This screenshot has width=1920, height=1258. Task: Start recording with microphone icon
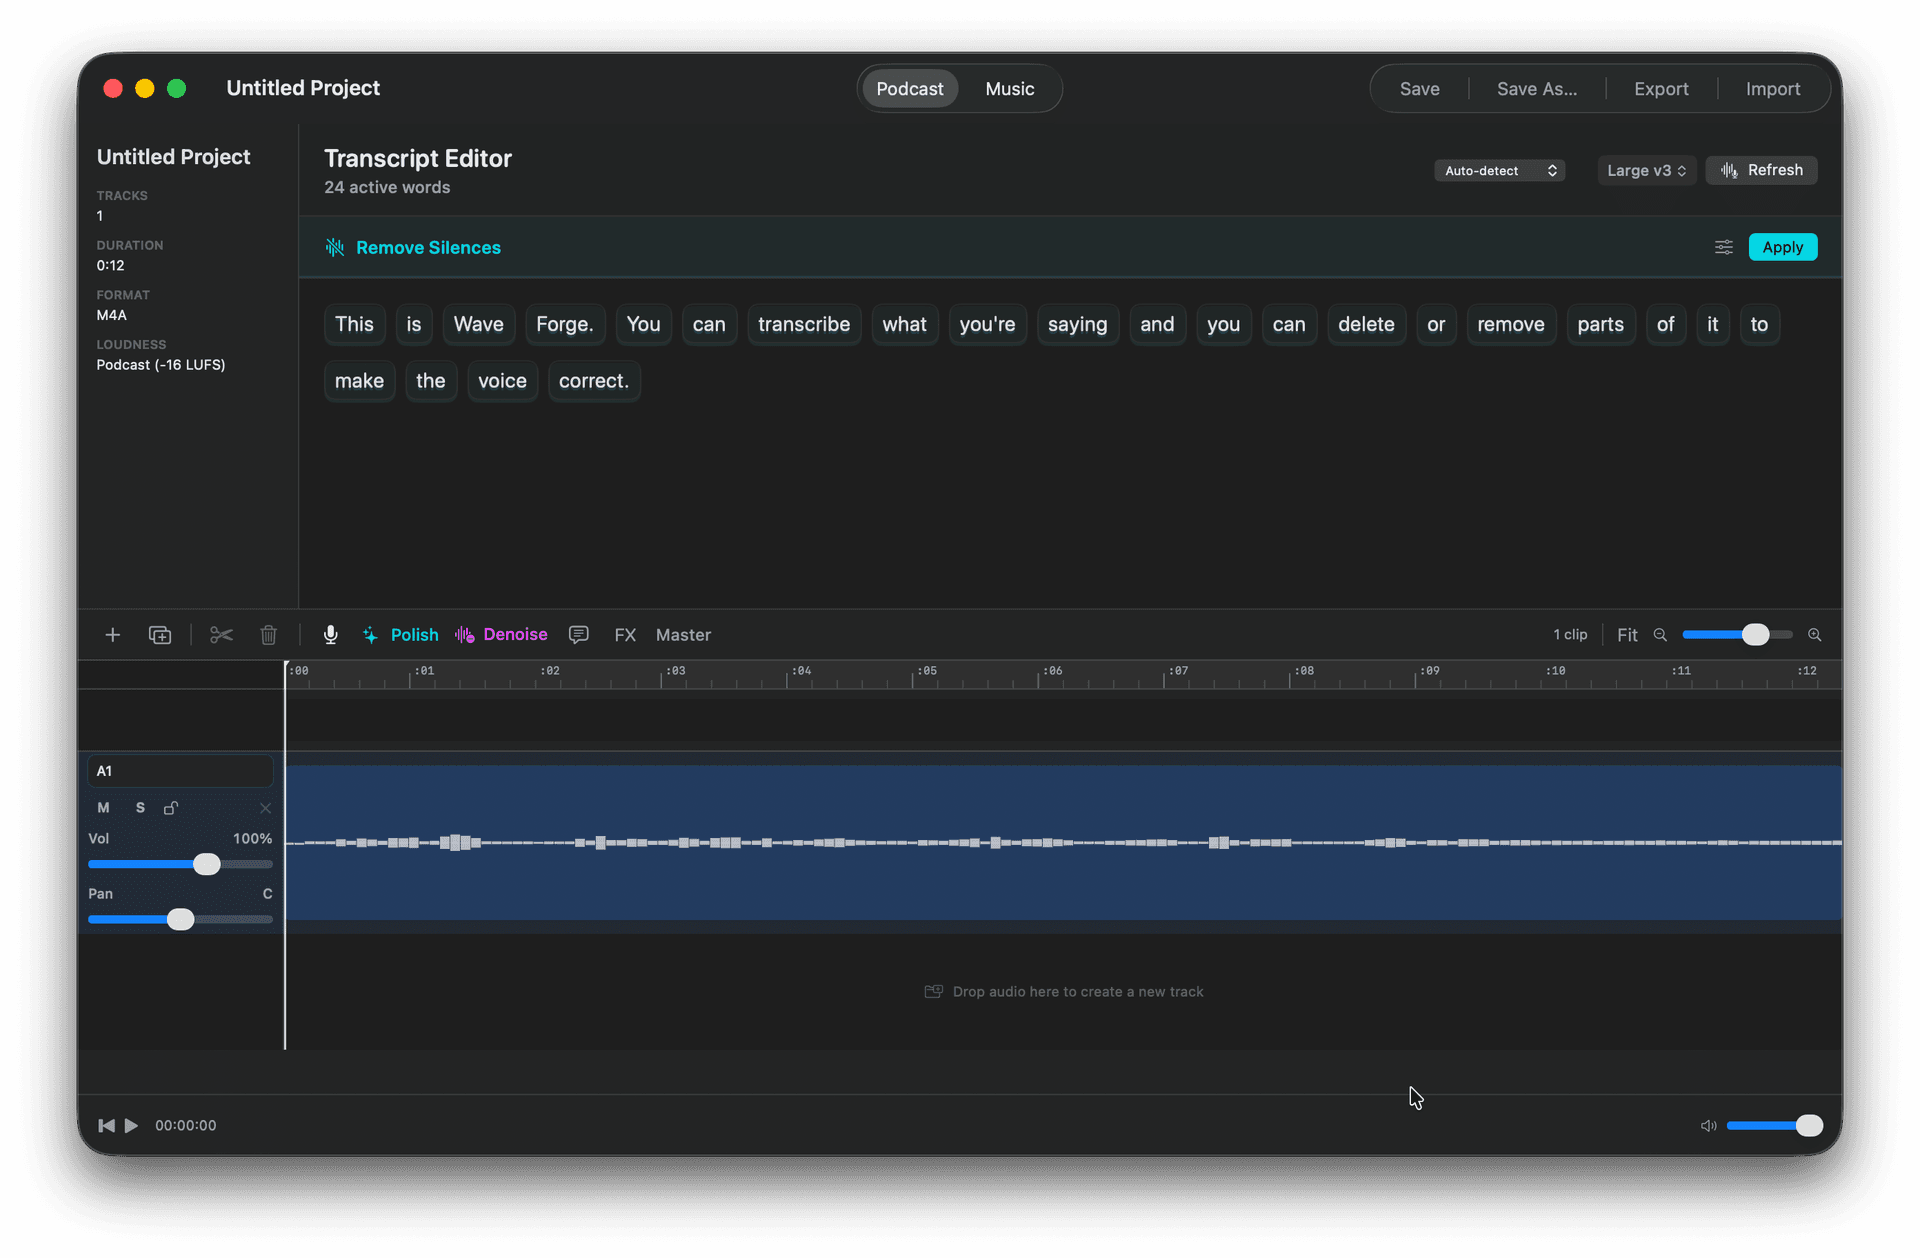[330, 635]
